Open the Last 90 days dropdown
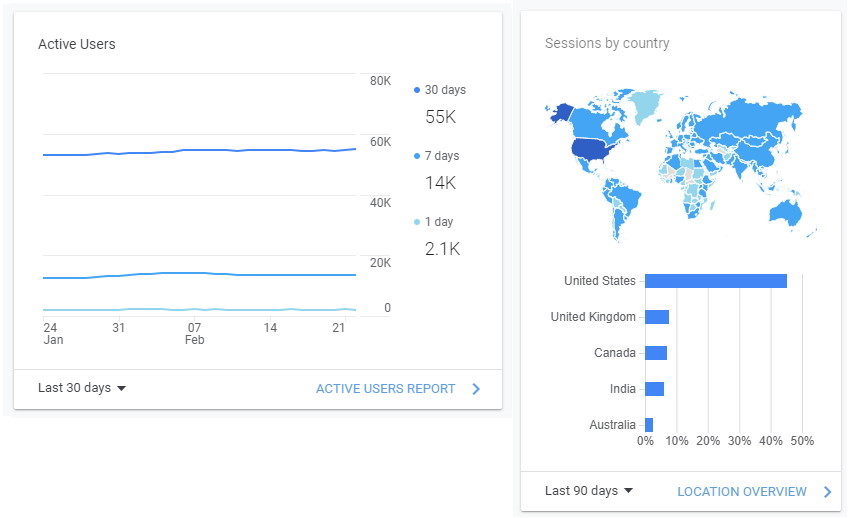 click(x=589, y=491)
